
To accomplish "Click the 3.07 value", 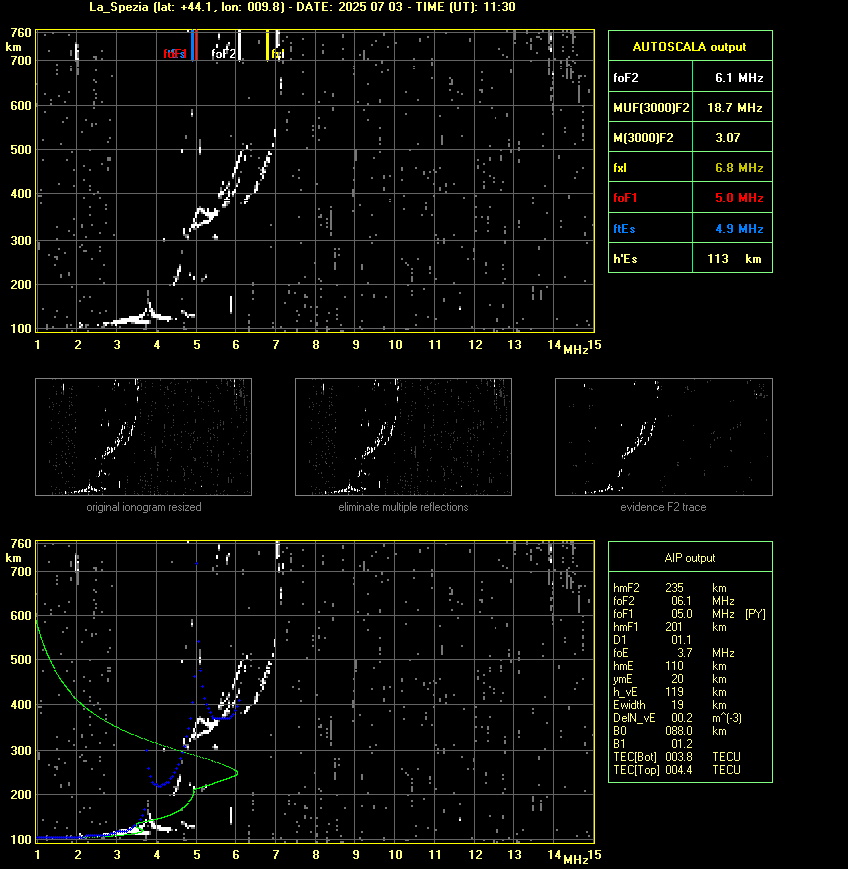I will click(x=728, y=137).
